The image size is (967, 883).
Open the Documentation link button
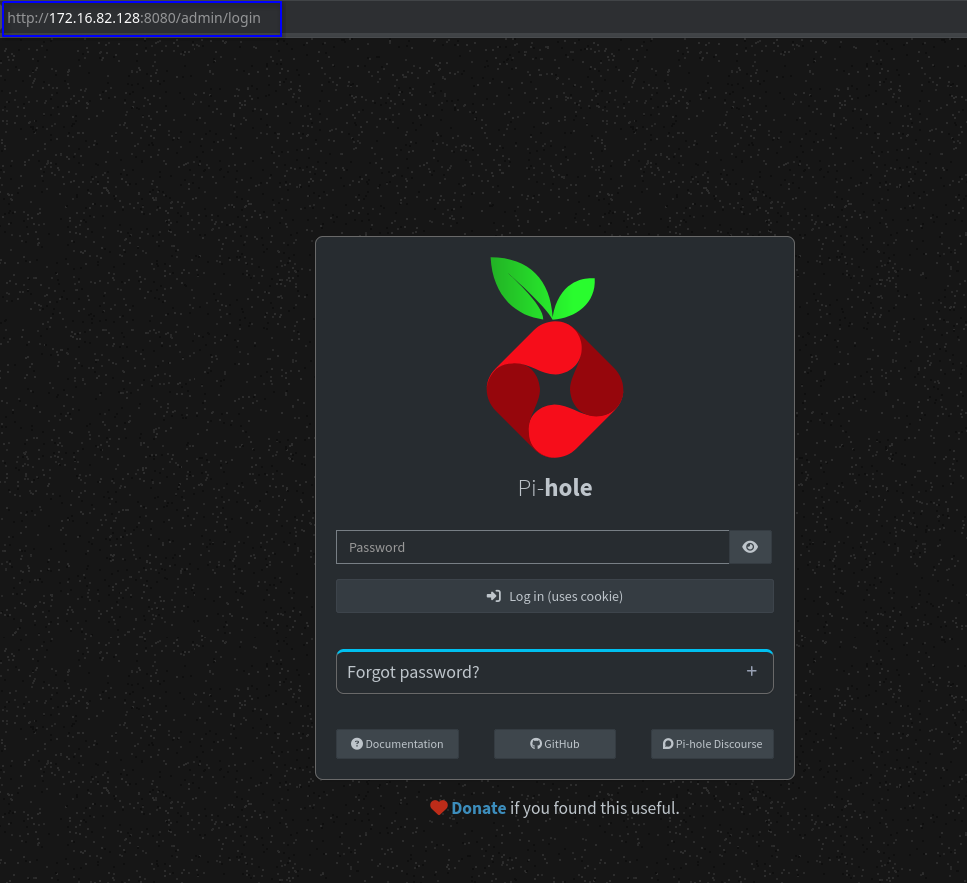[397, 744]
